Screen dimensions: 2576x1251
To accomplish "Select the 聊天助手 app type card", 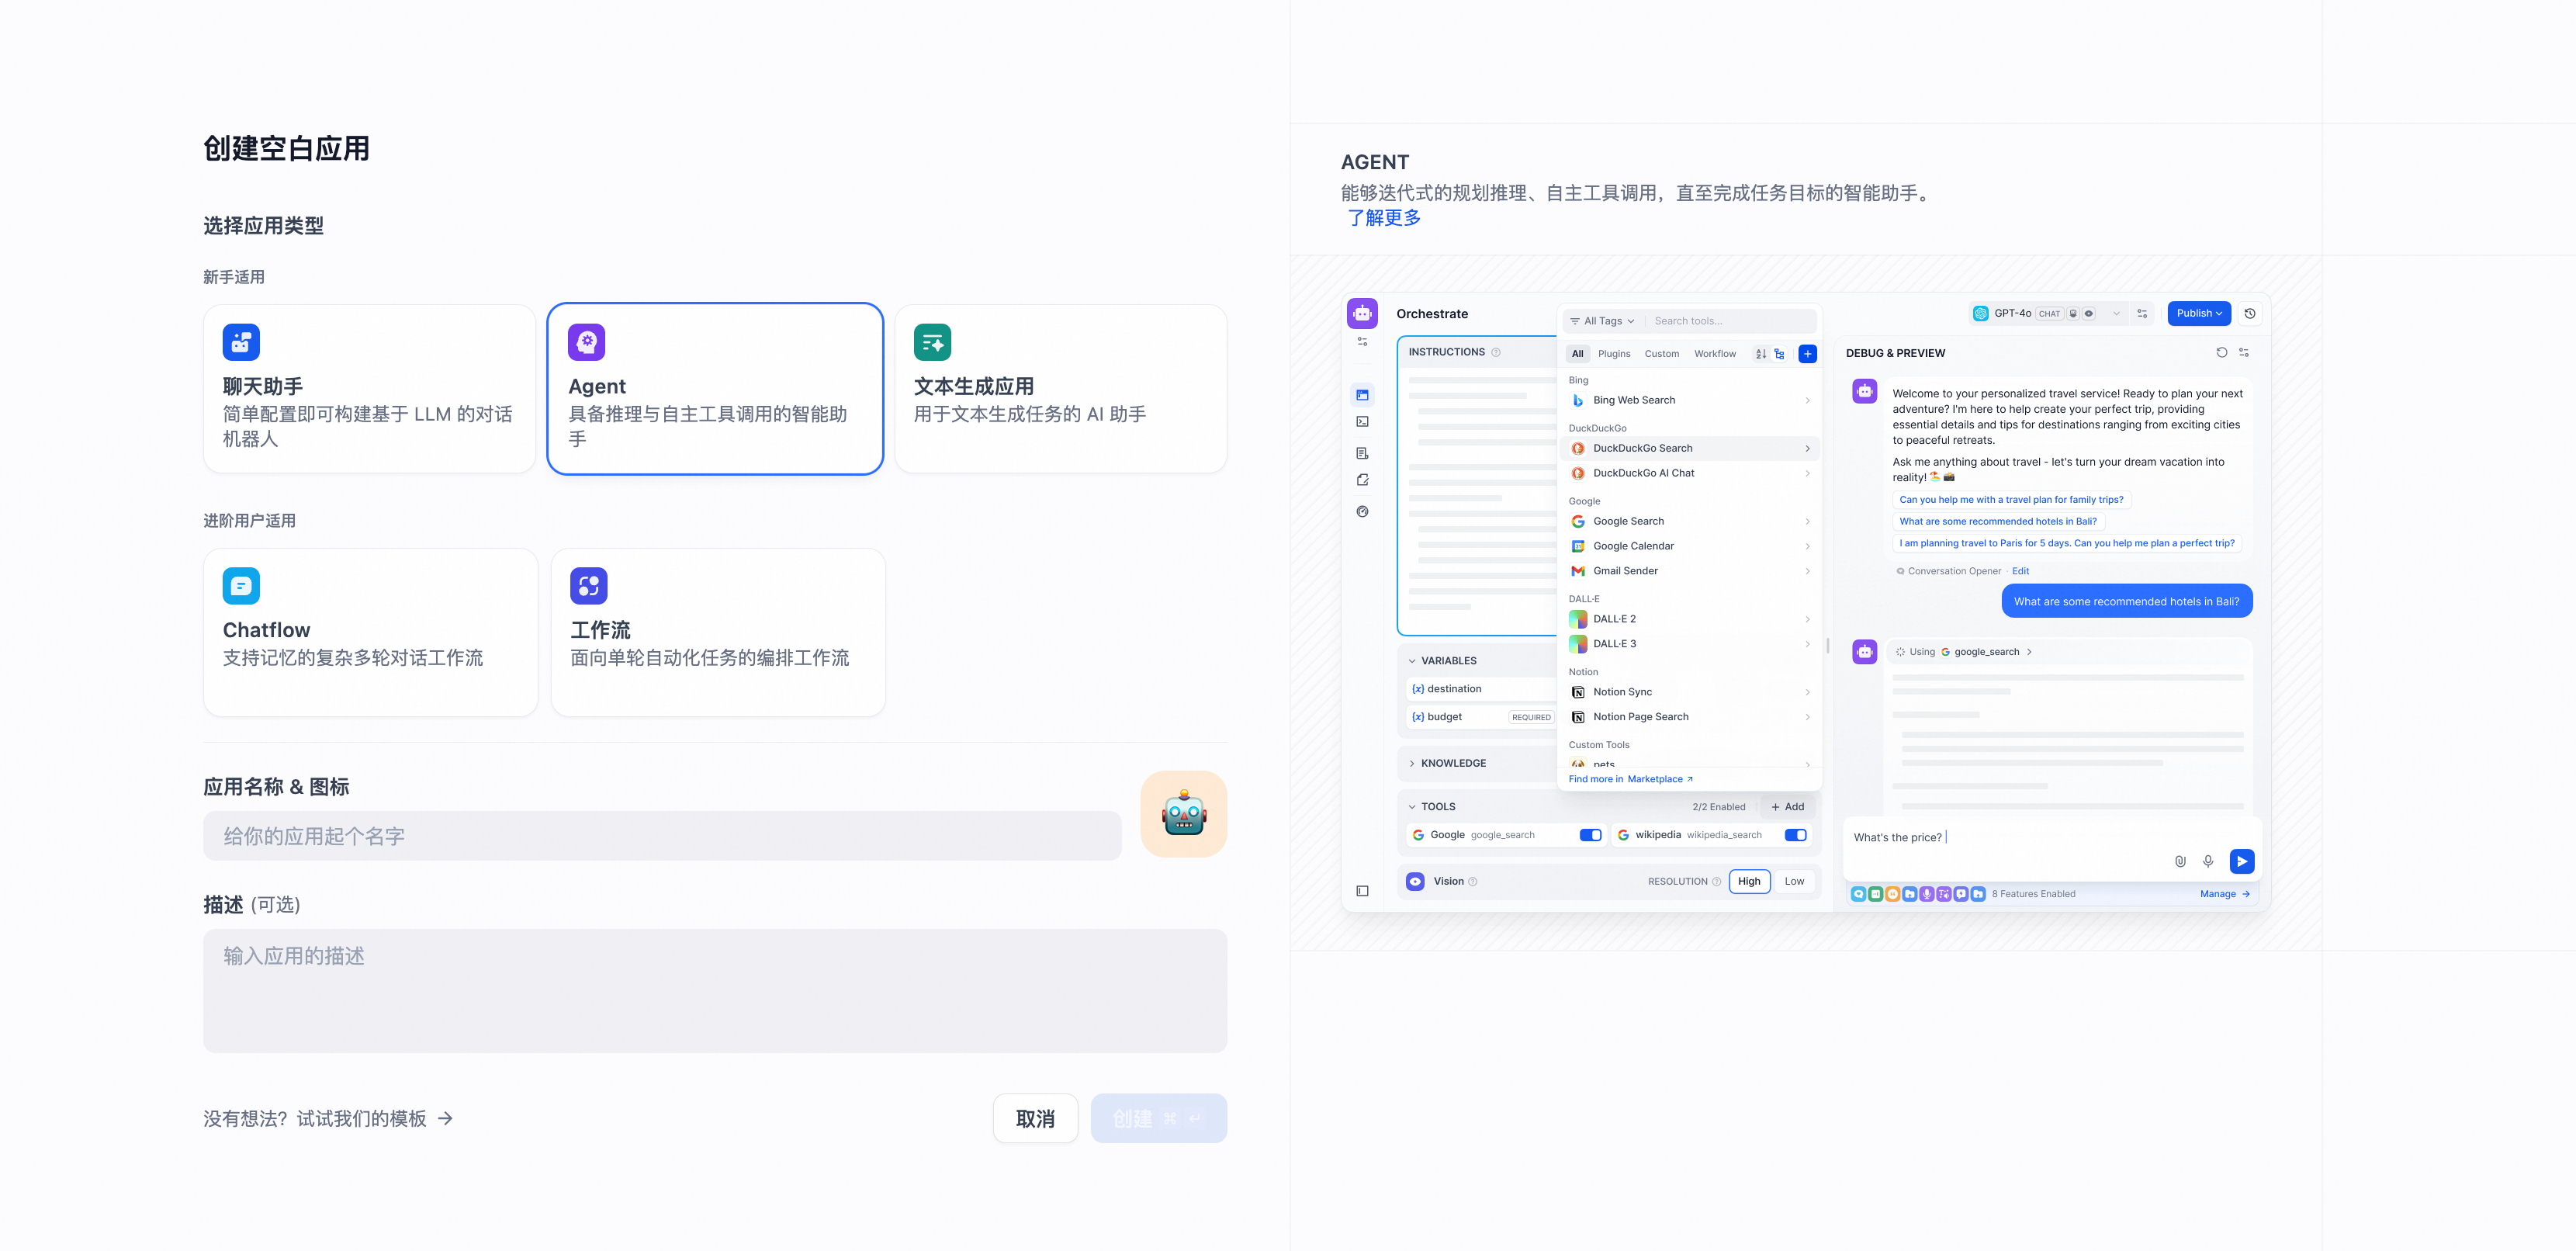I will pyautogui.click(x=369, y=388).
